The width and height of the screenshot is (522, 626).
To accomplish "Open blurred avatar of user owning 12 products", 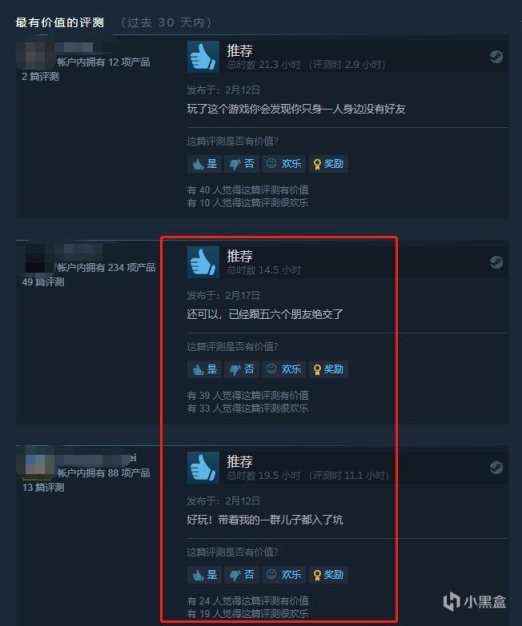I will point(35,56).
